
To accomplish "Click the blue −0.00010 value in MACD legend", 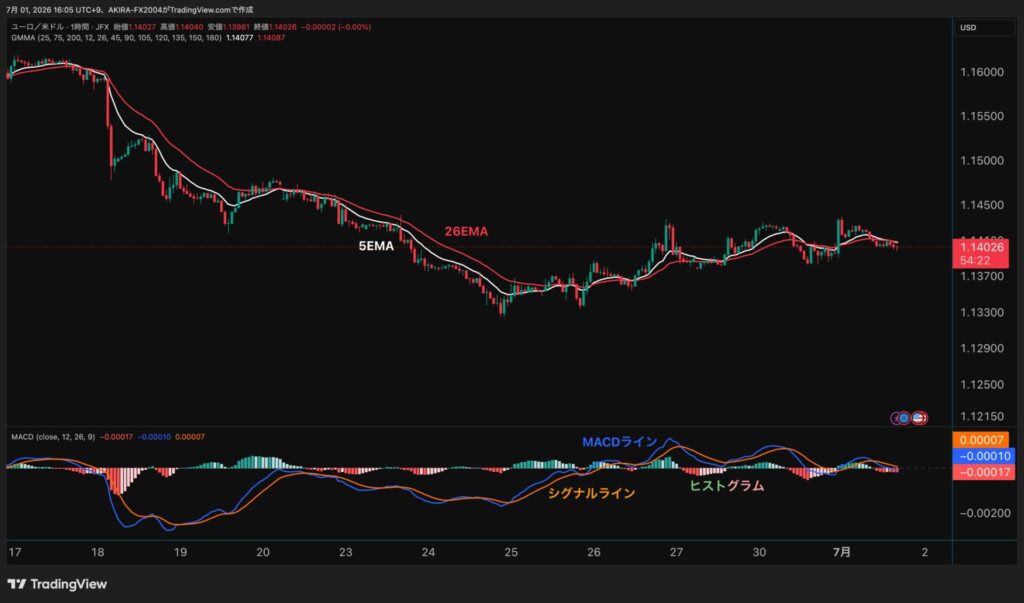I will (x=154, y=436).
